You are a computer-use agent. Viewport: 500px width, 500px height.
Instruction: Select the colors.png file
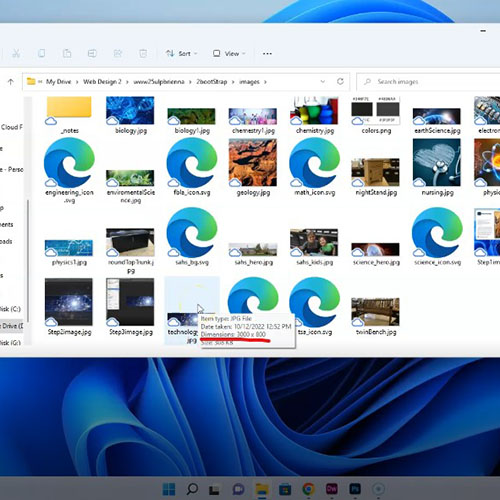pos(376,115)
